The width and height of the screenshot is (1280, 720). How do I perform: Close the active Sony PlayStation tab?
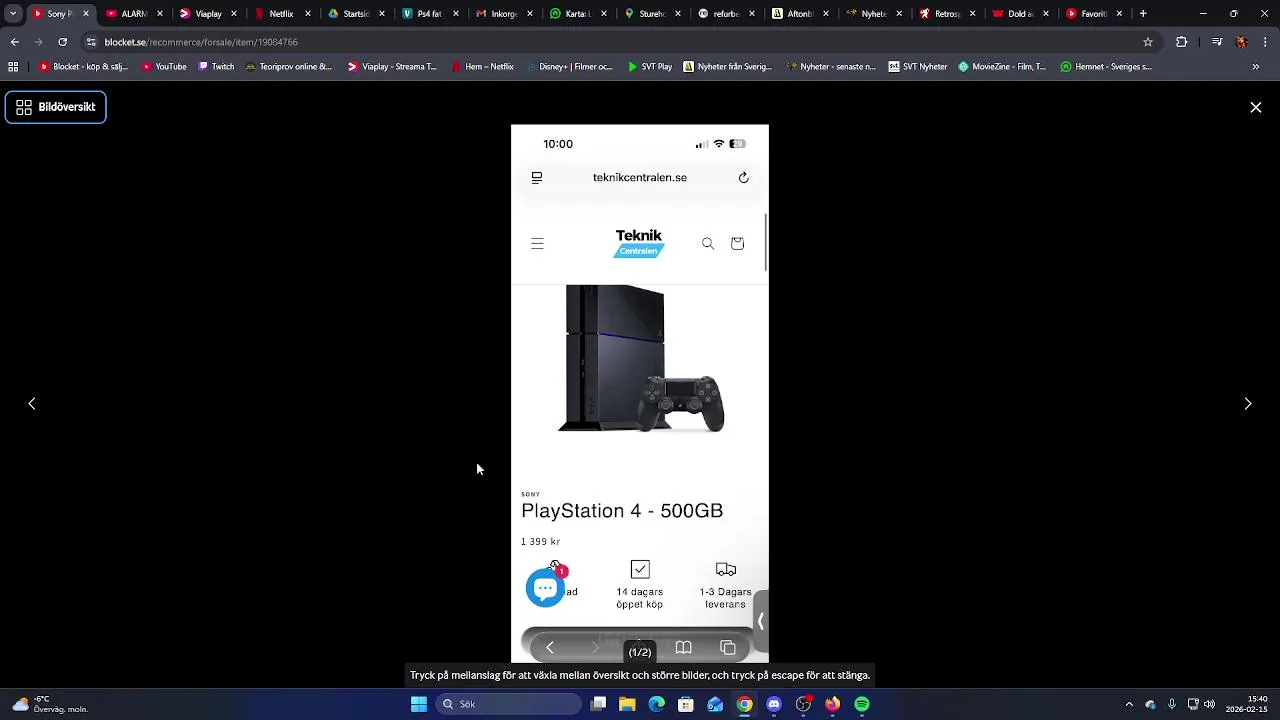(86, 14)
